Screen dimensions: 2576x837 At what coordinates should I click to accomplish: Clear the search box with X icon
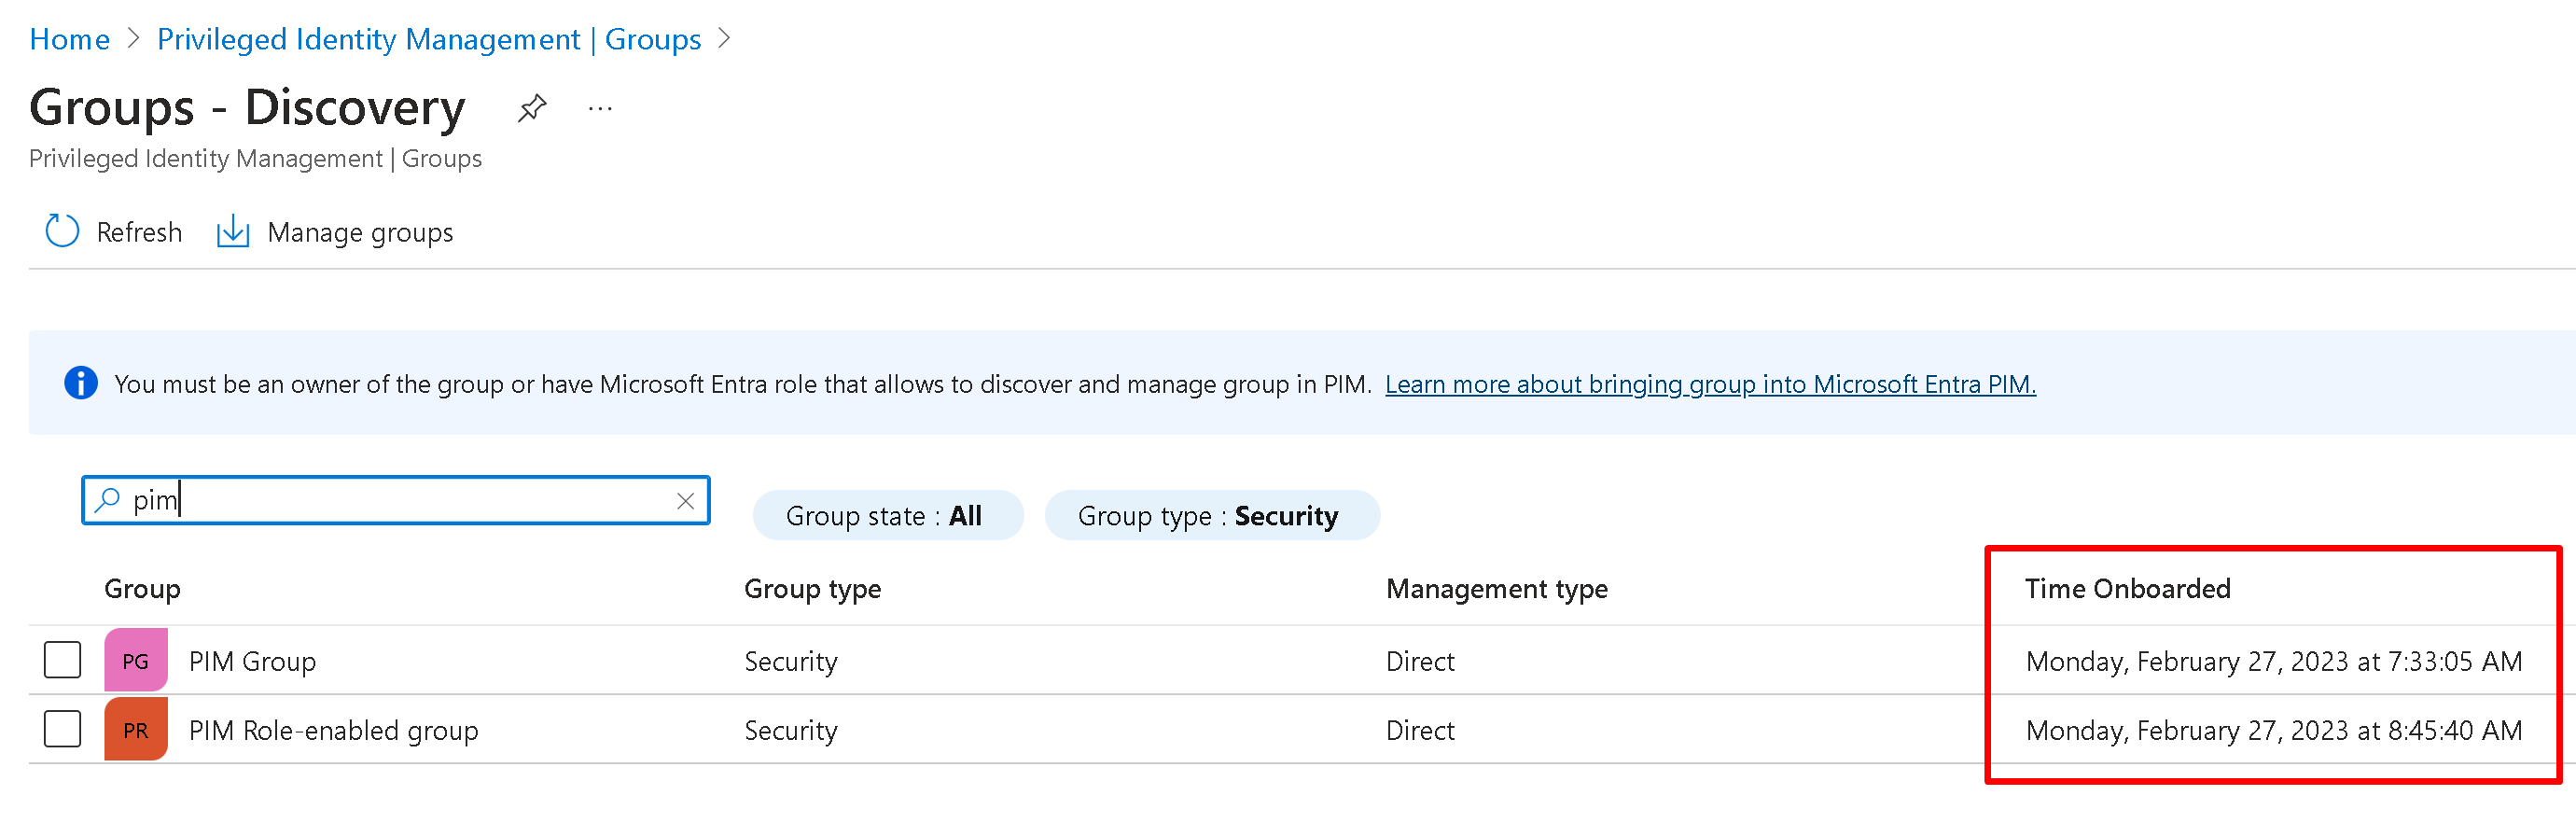[x=685, y=501]
